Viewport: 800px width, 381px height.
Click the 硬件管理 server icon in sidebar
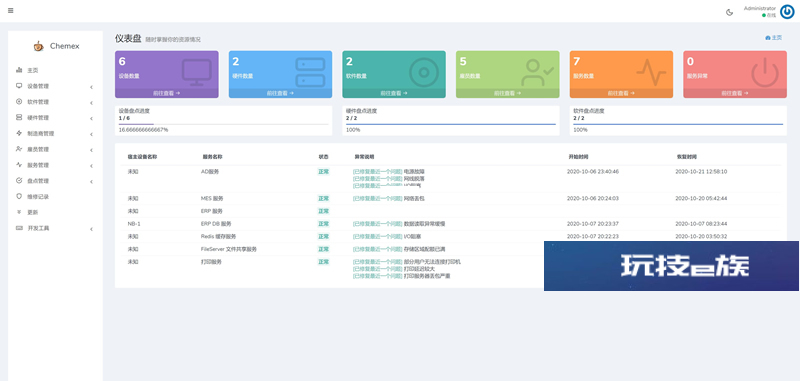coord(19,117)
